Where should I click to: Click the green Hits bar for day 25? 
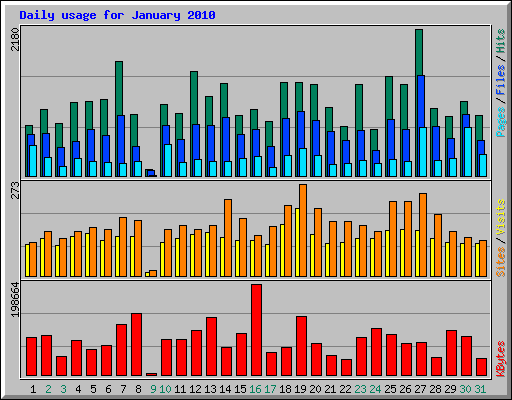389,98
